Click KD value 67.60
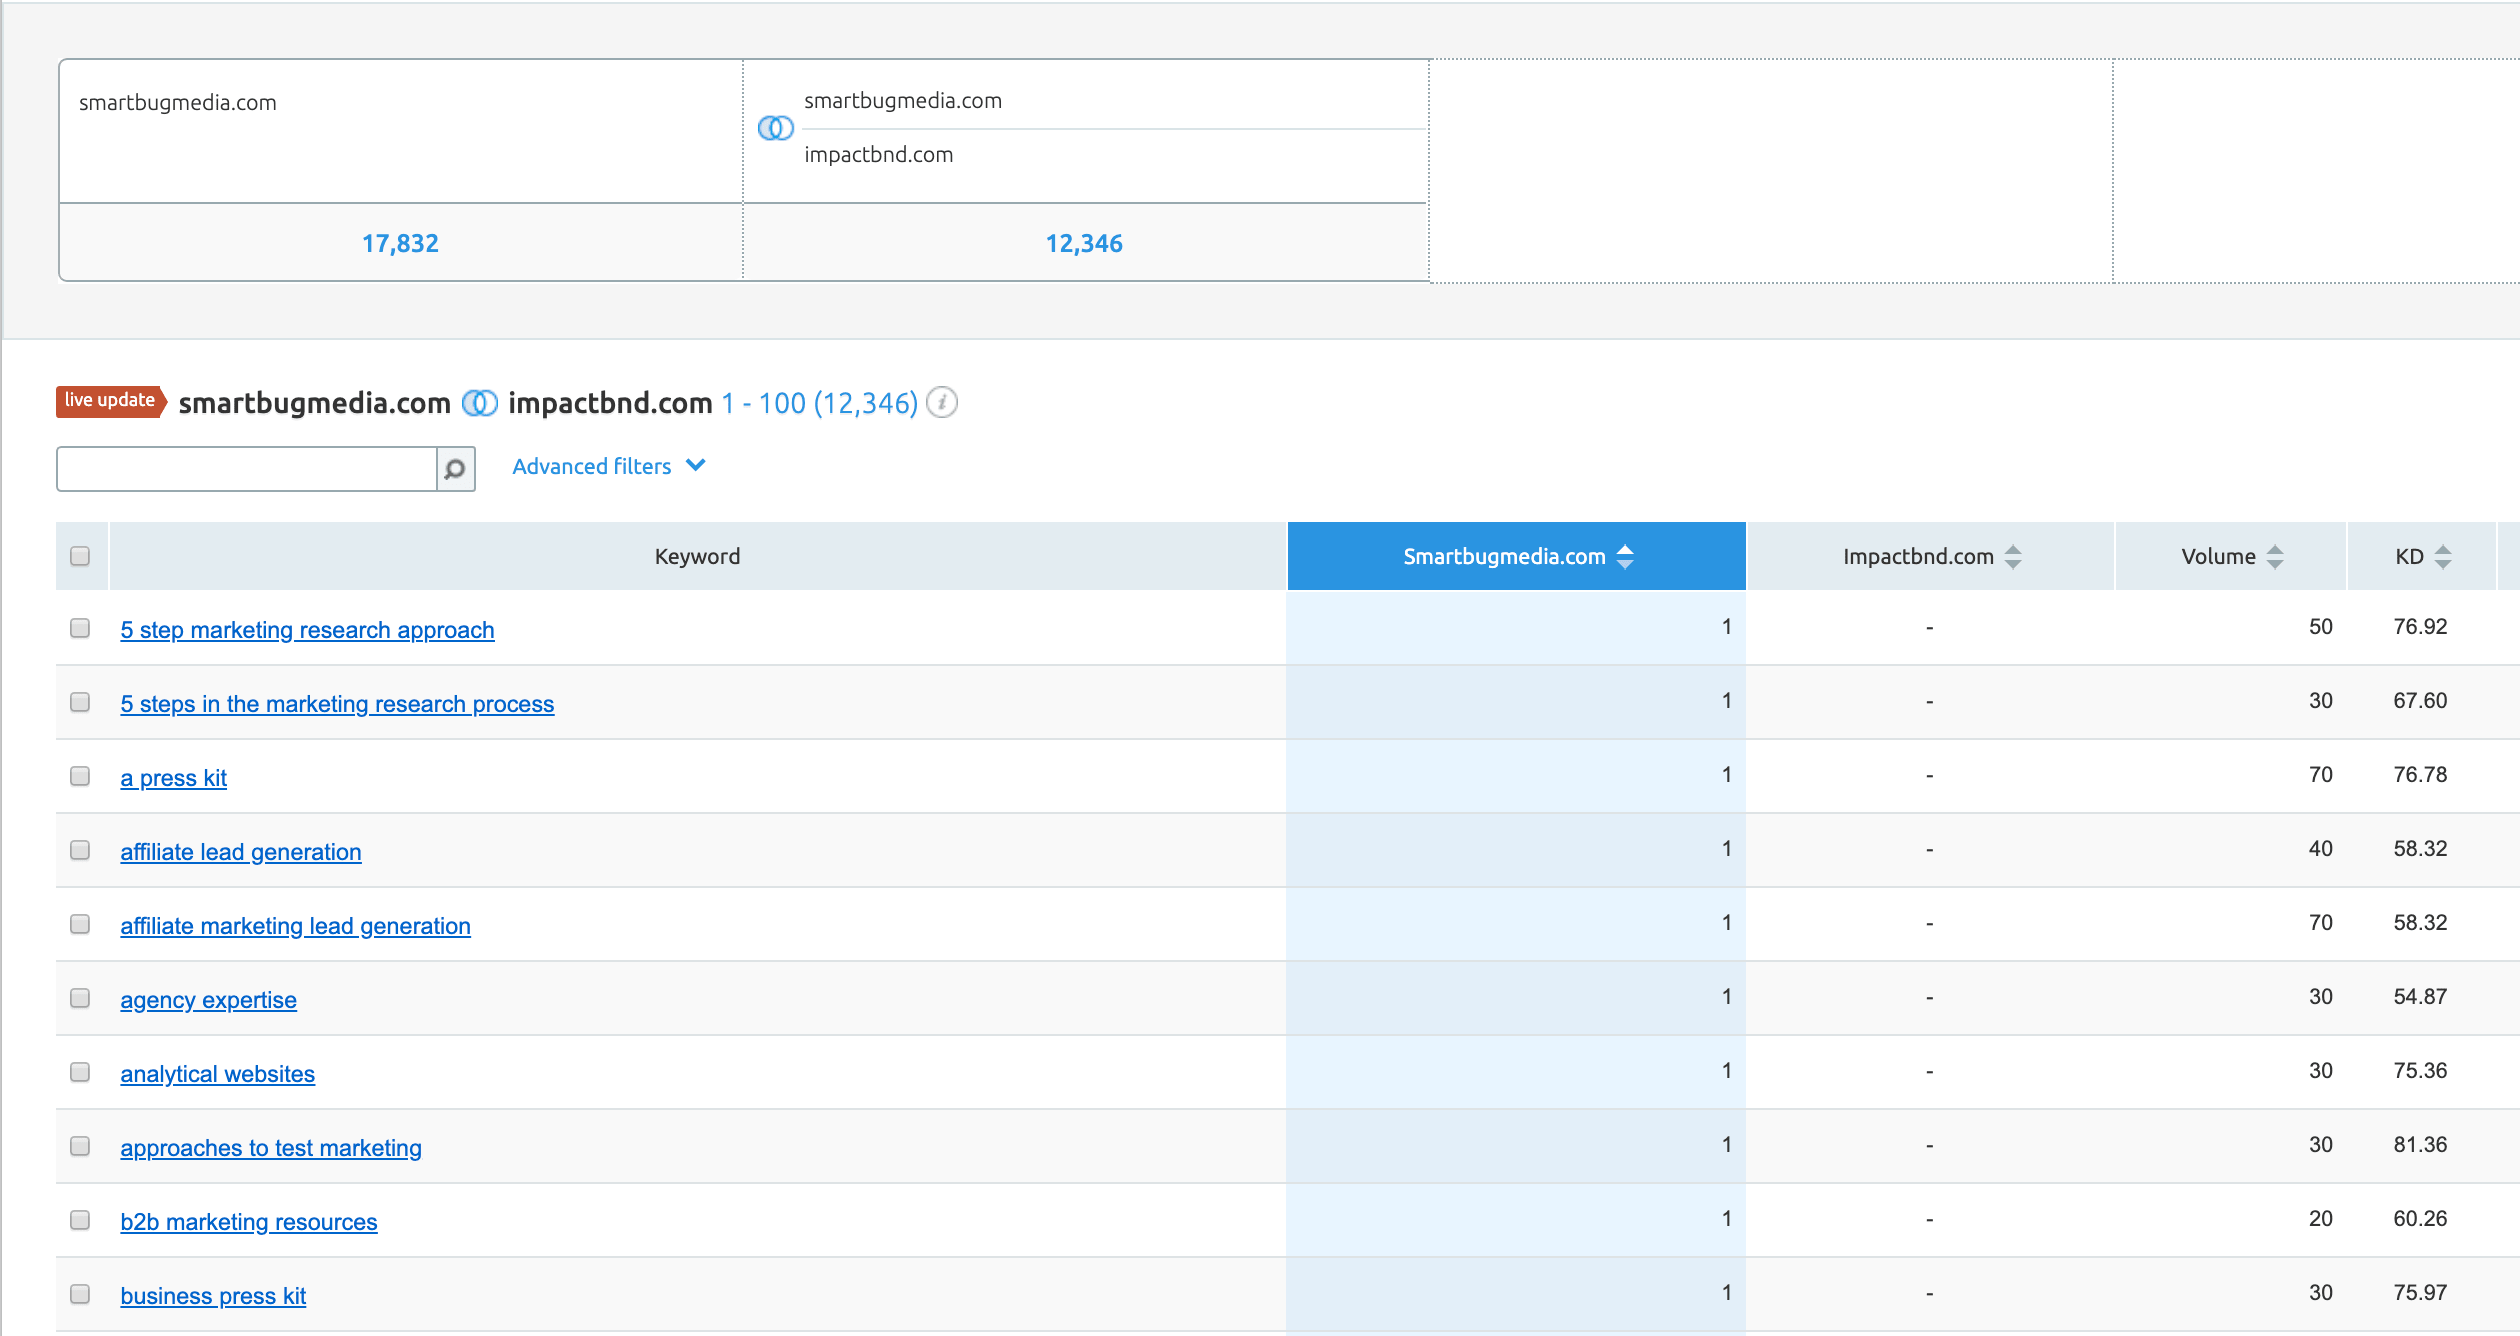The width and height of the screenshot is (2520, 1336). (2420, 701)
